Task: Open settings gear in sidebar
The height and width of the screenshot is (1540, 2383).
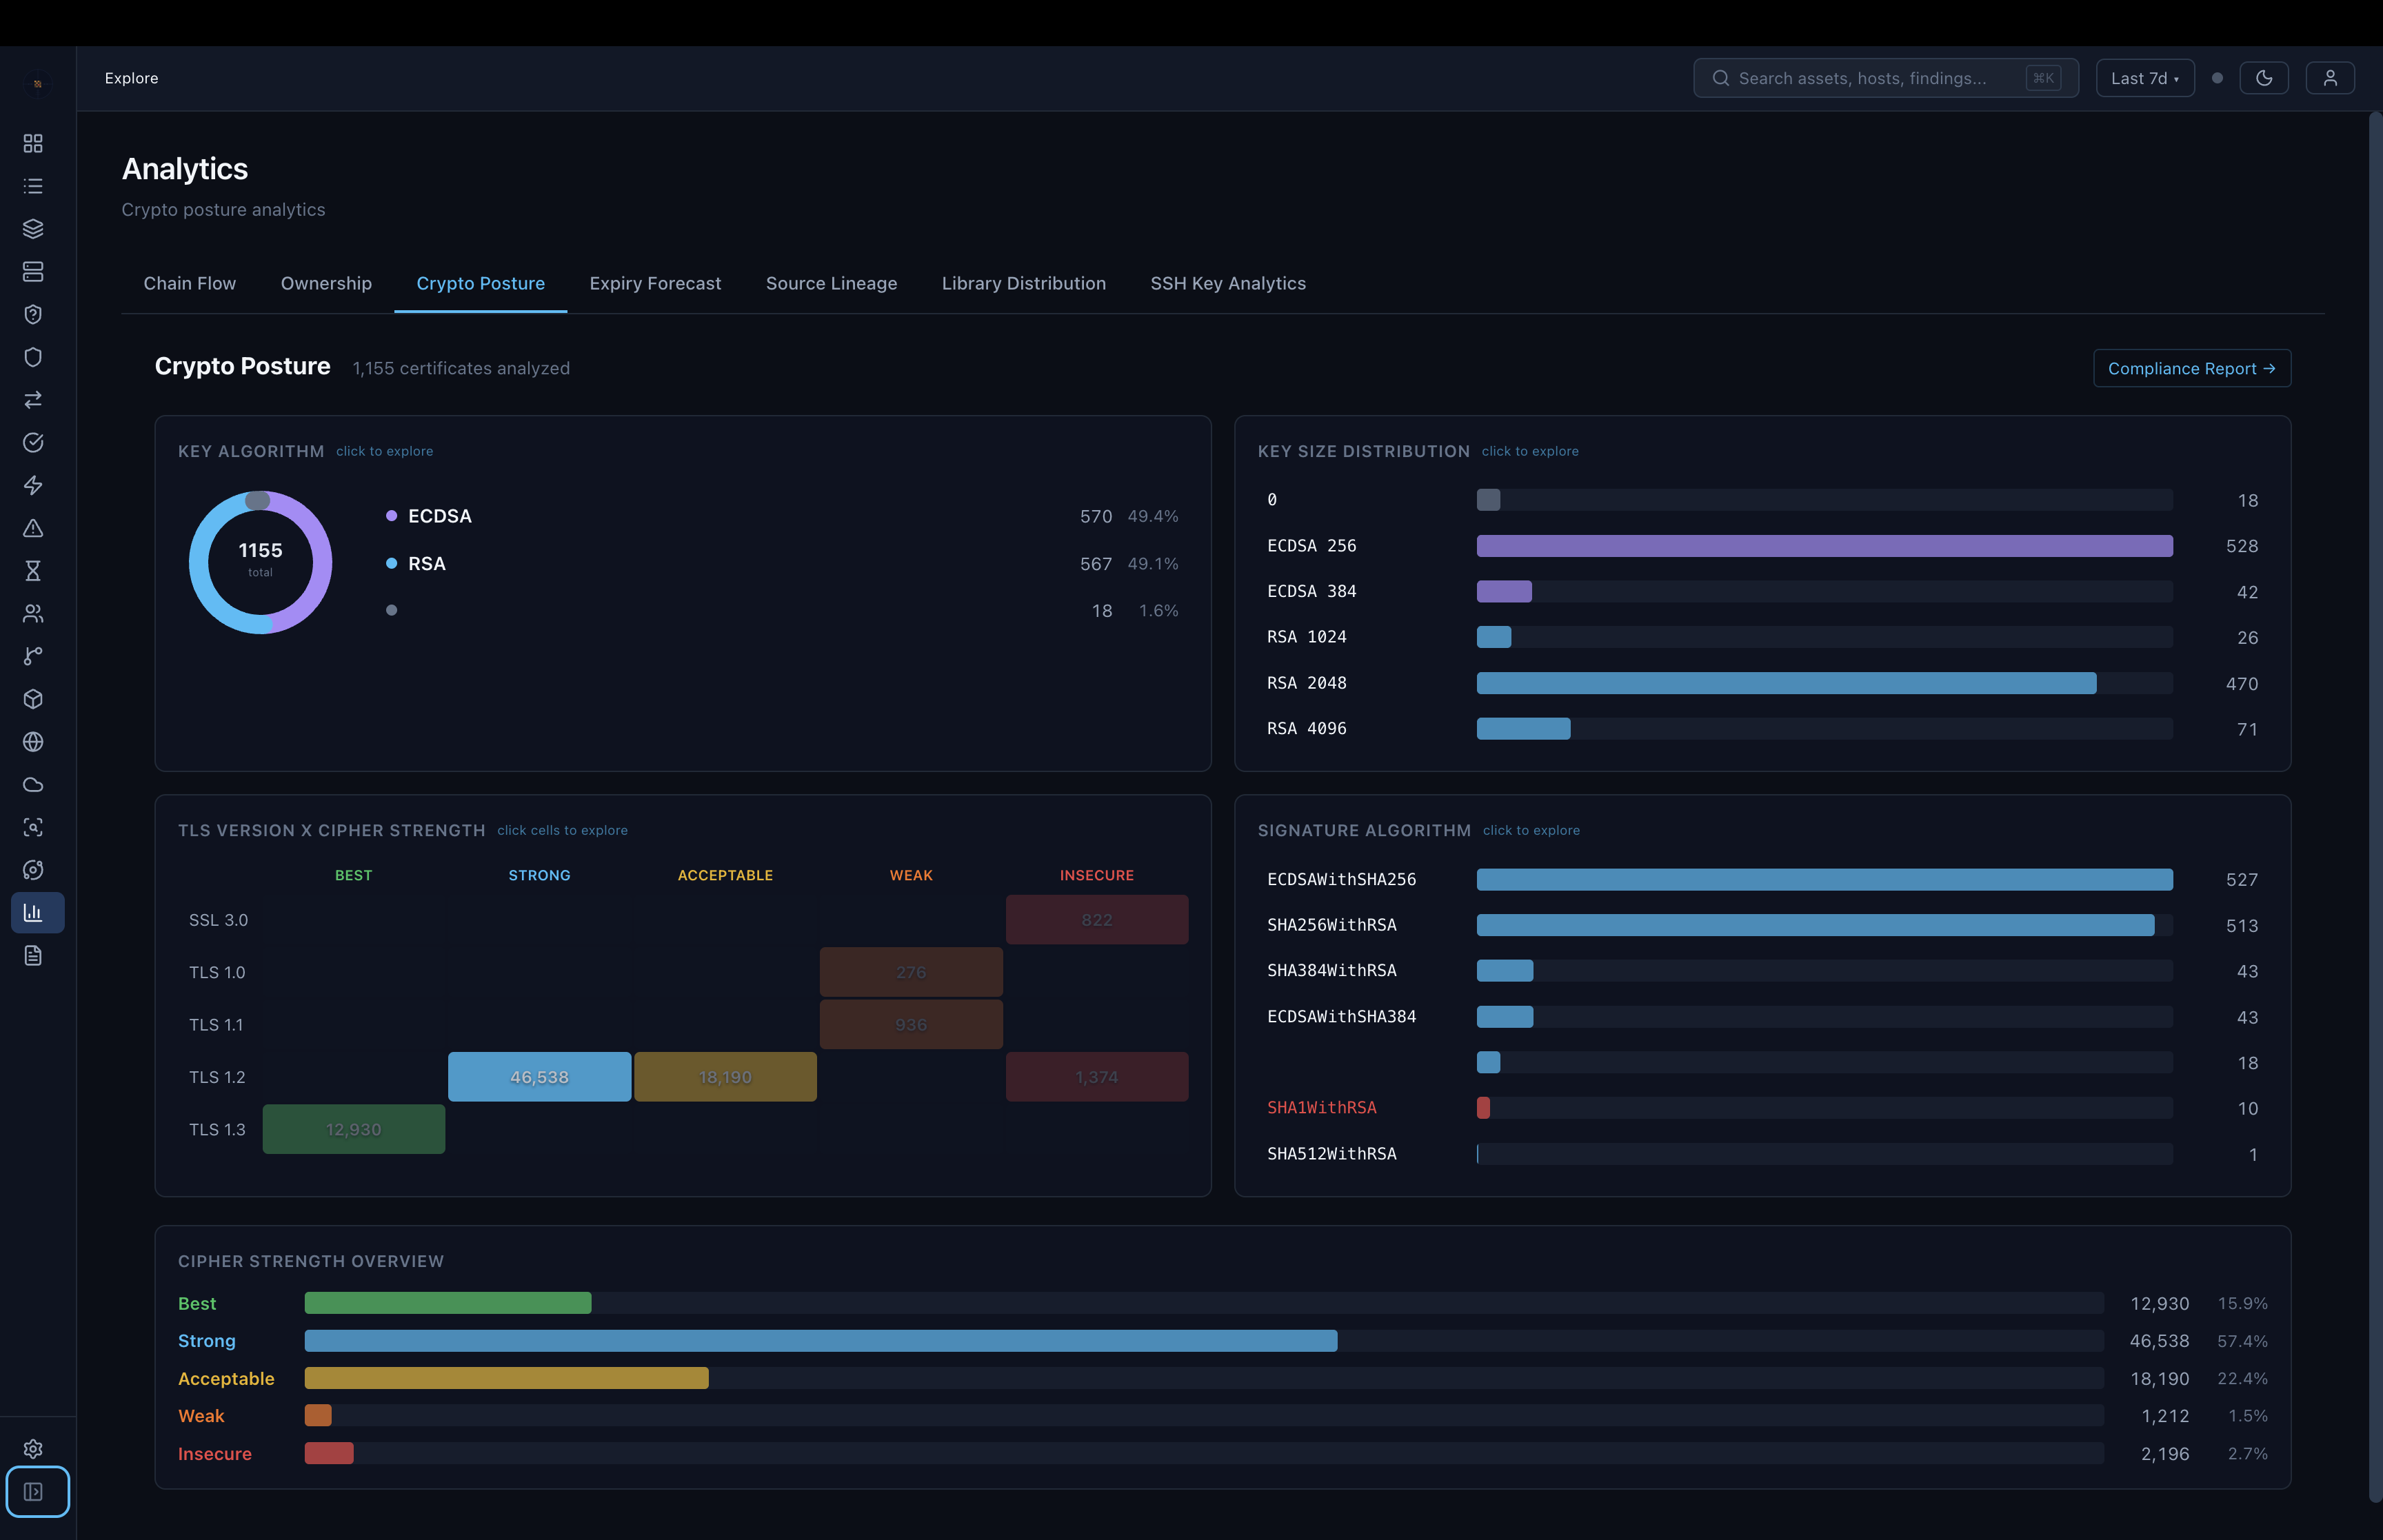Action: click(33, 1449)
